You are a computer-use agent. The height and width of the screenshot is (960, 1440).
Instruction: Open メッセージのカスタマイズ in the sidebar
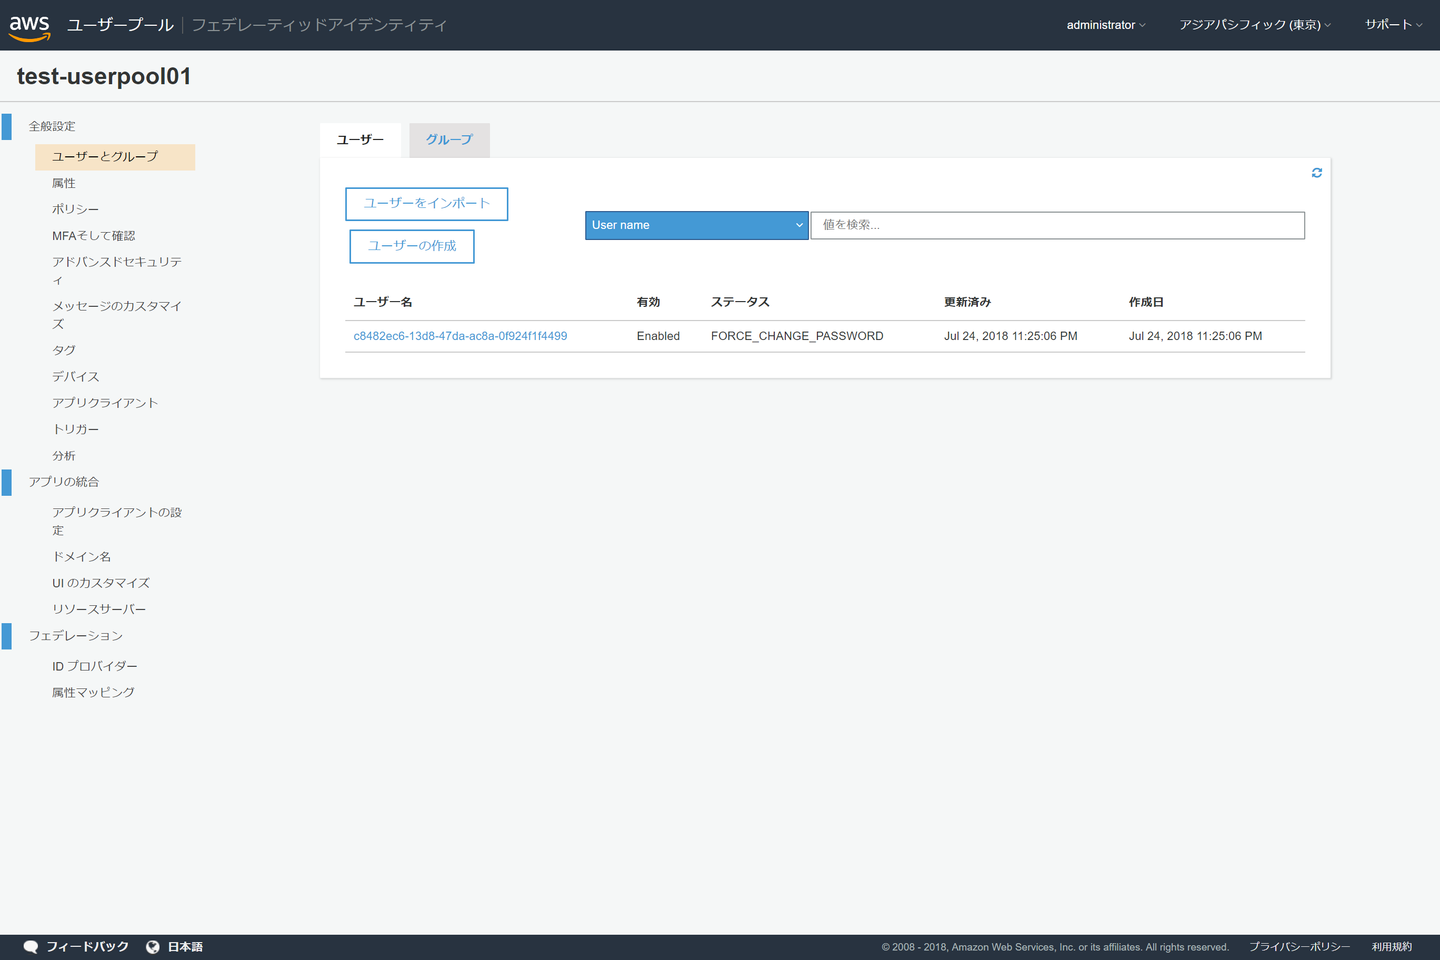coord(117,315)
